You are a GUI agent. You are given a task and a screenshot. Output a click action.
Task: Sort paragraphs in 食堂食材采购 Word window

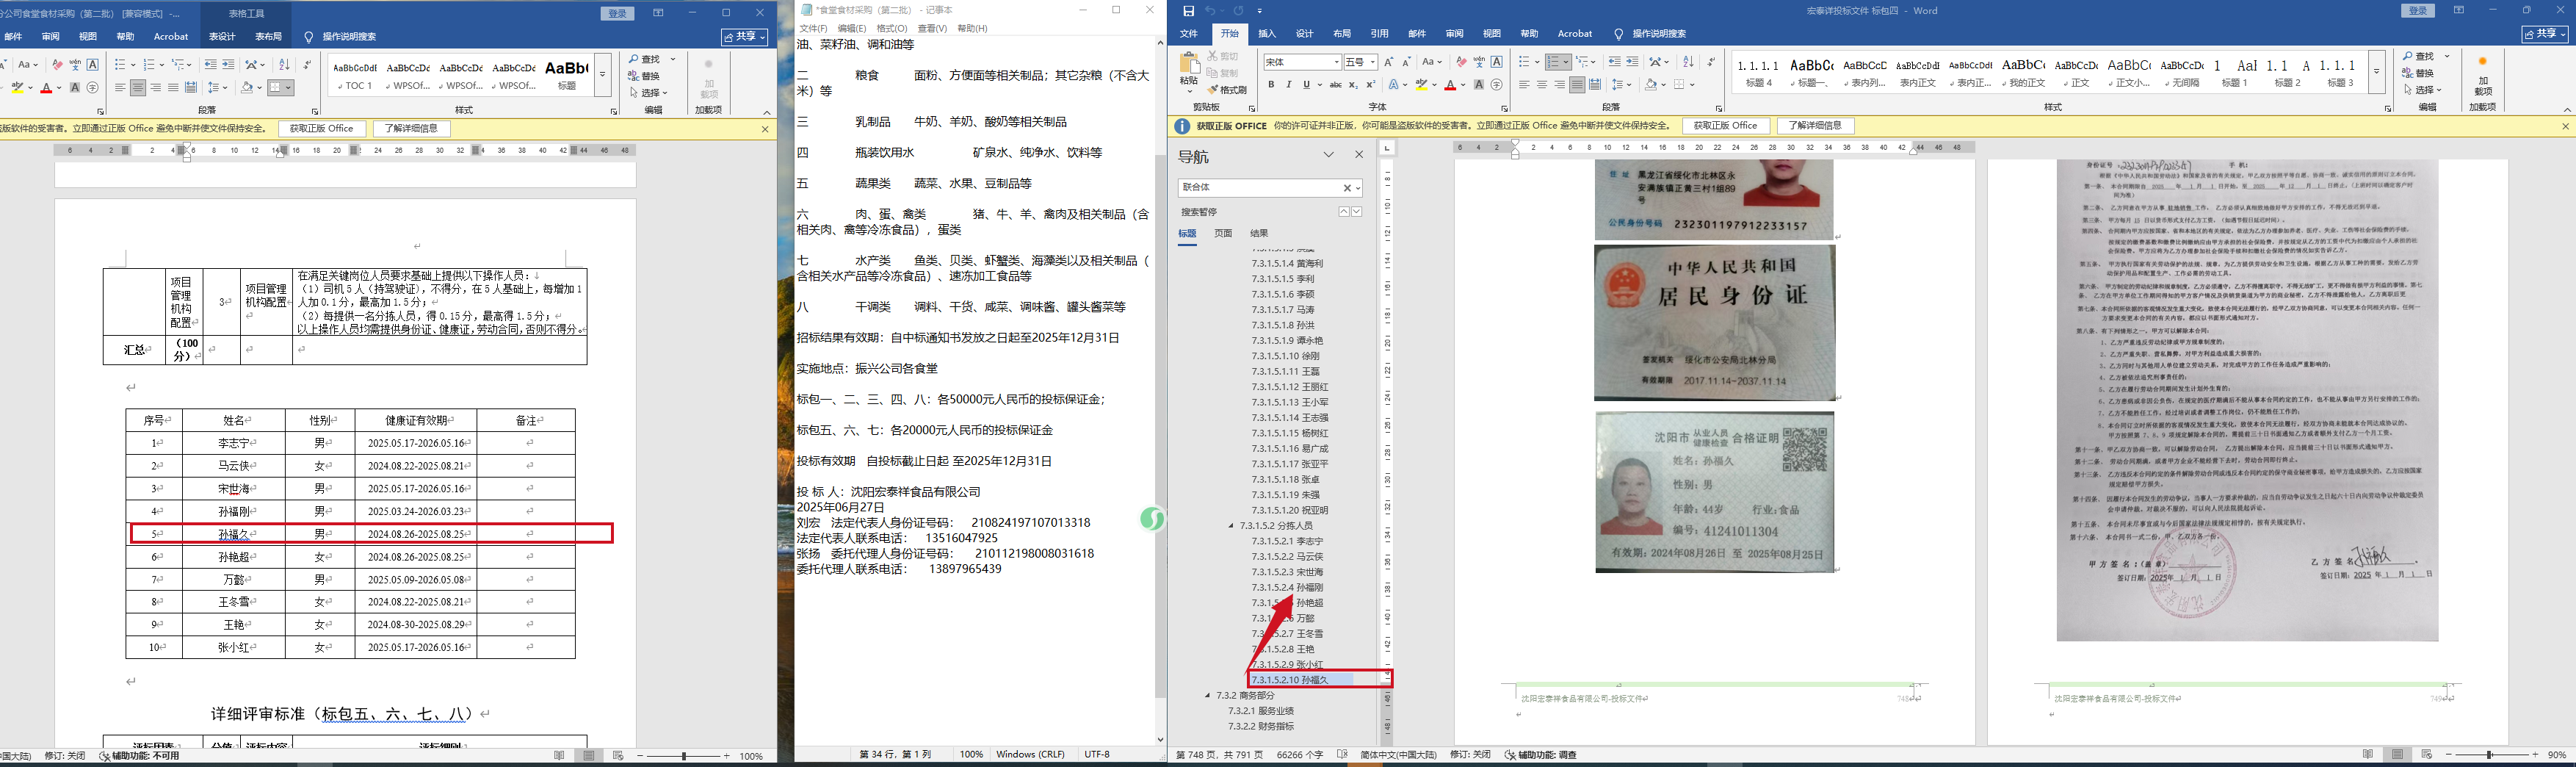coord(286,64)
